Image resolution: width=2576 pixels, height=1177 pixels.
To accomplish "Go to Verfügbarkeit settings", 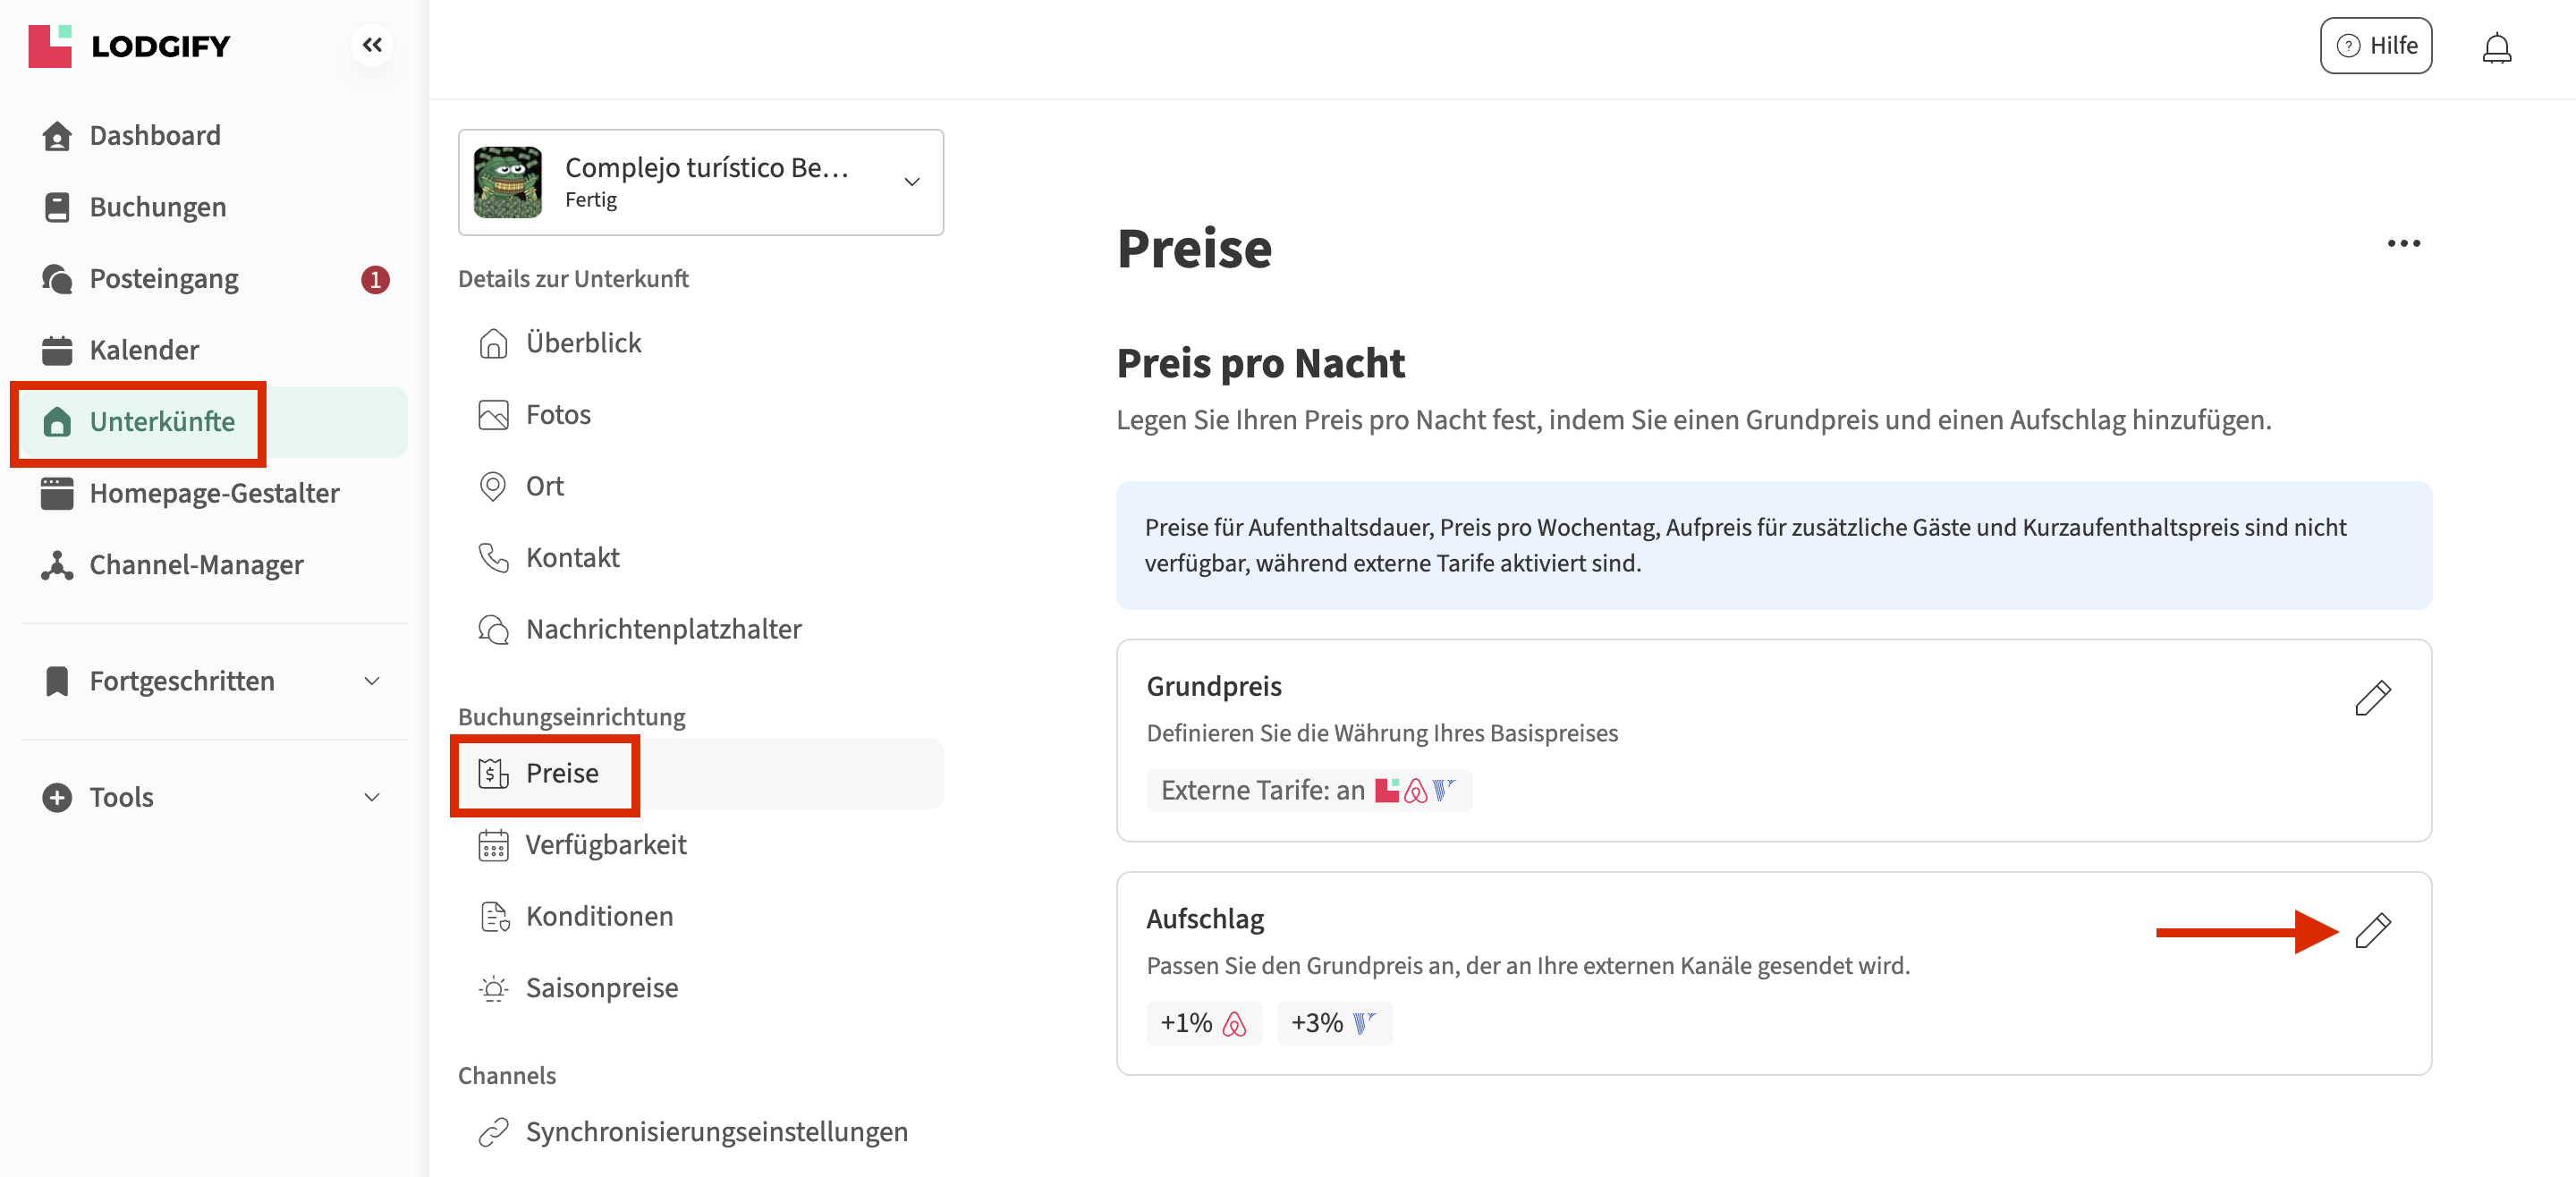I will [x=606, y=845].
